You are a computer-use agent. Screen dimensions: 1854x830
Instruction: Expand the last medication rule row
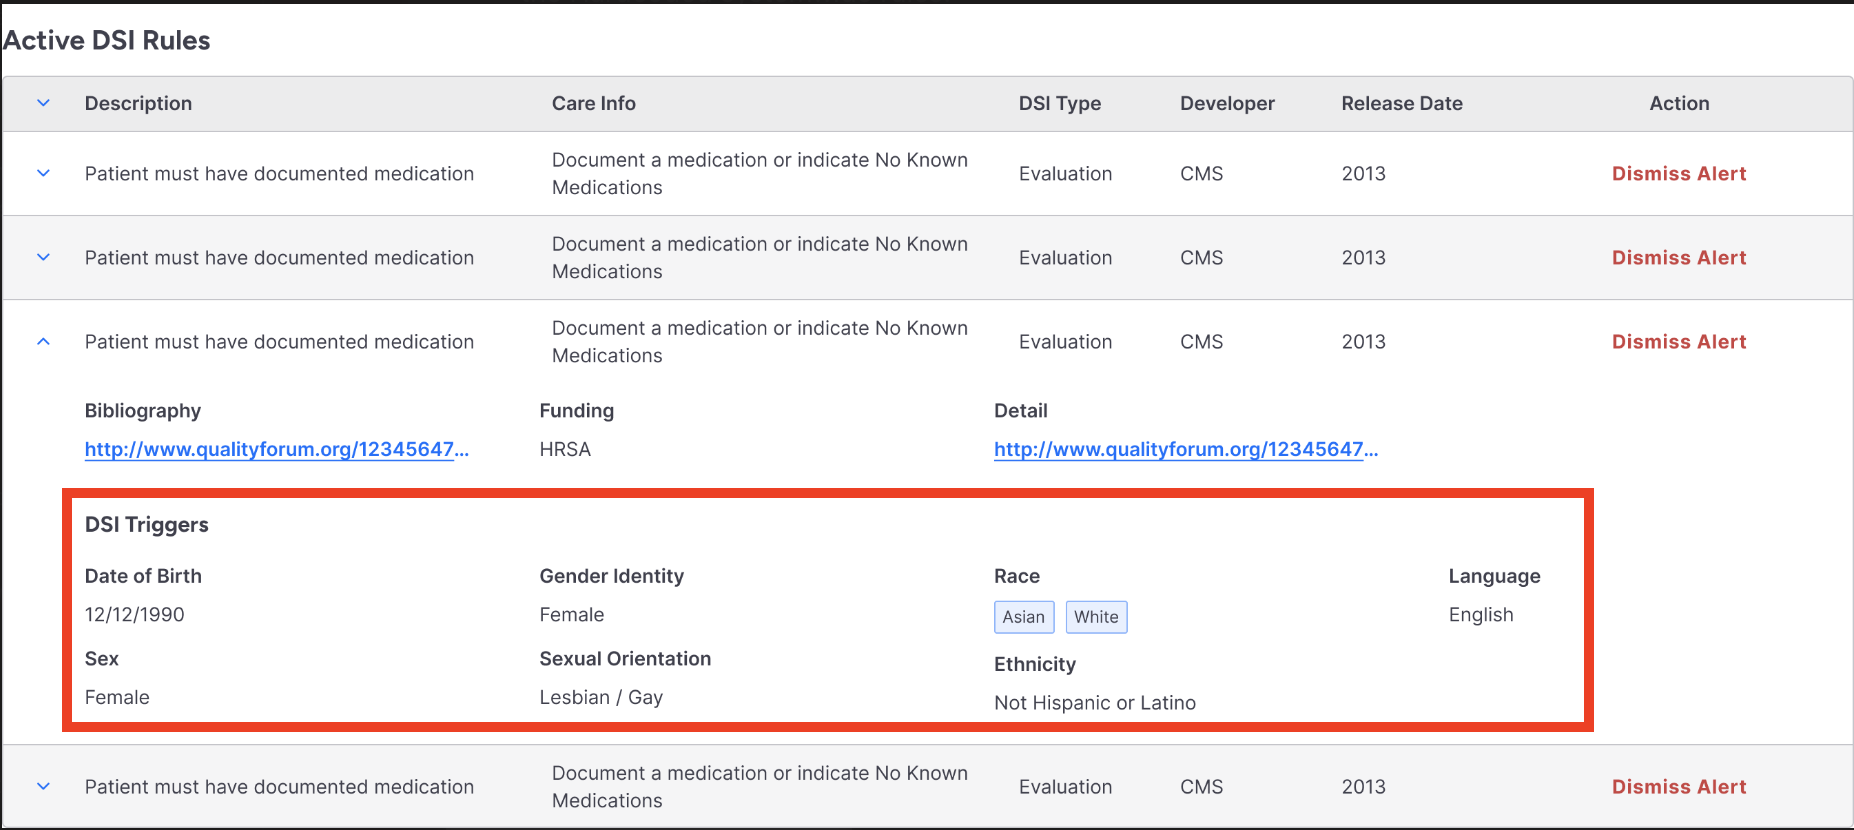43,786
